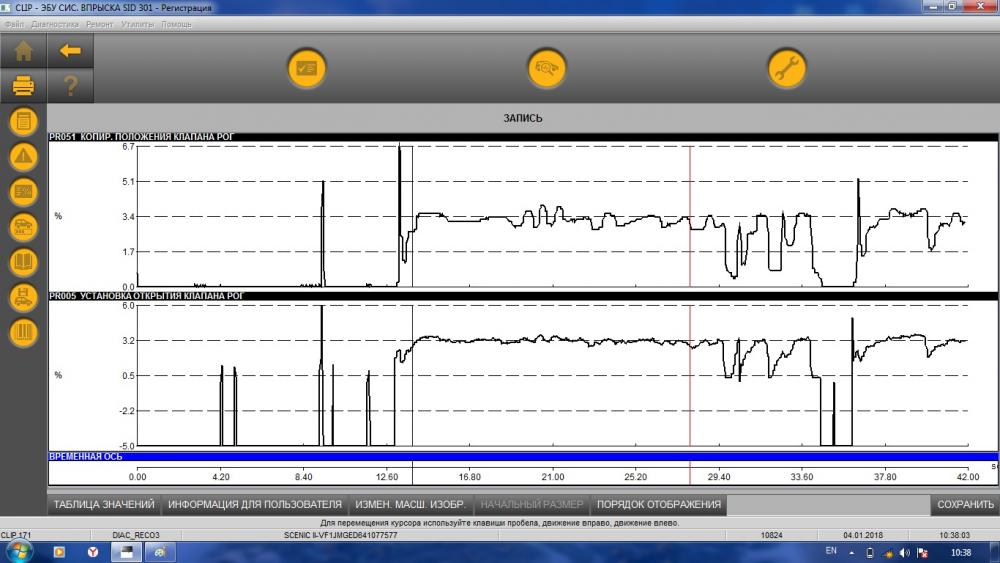Select the warning triangle sidebar icon
Image resolution: width=1000 pixels, height=563 pixels.
(24, 156)
